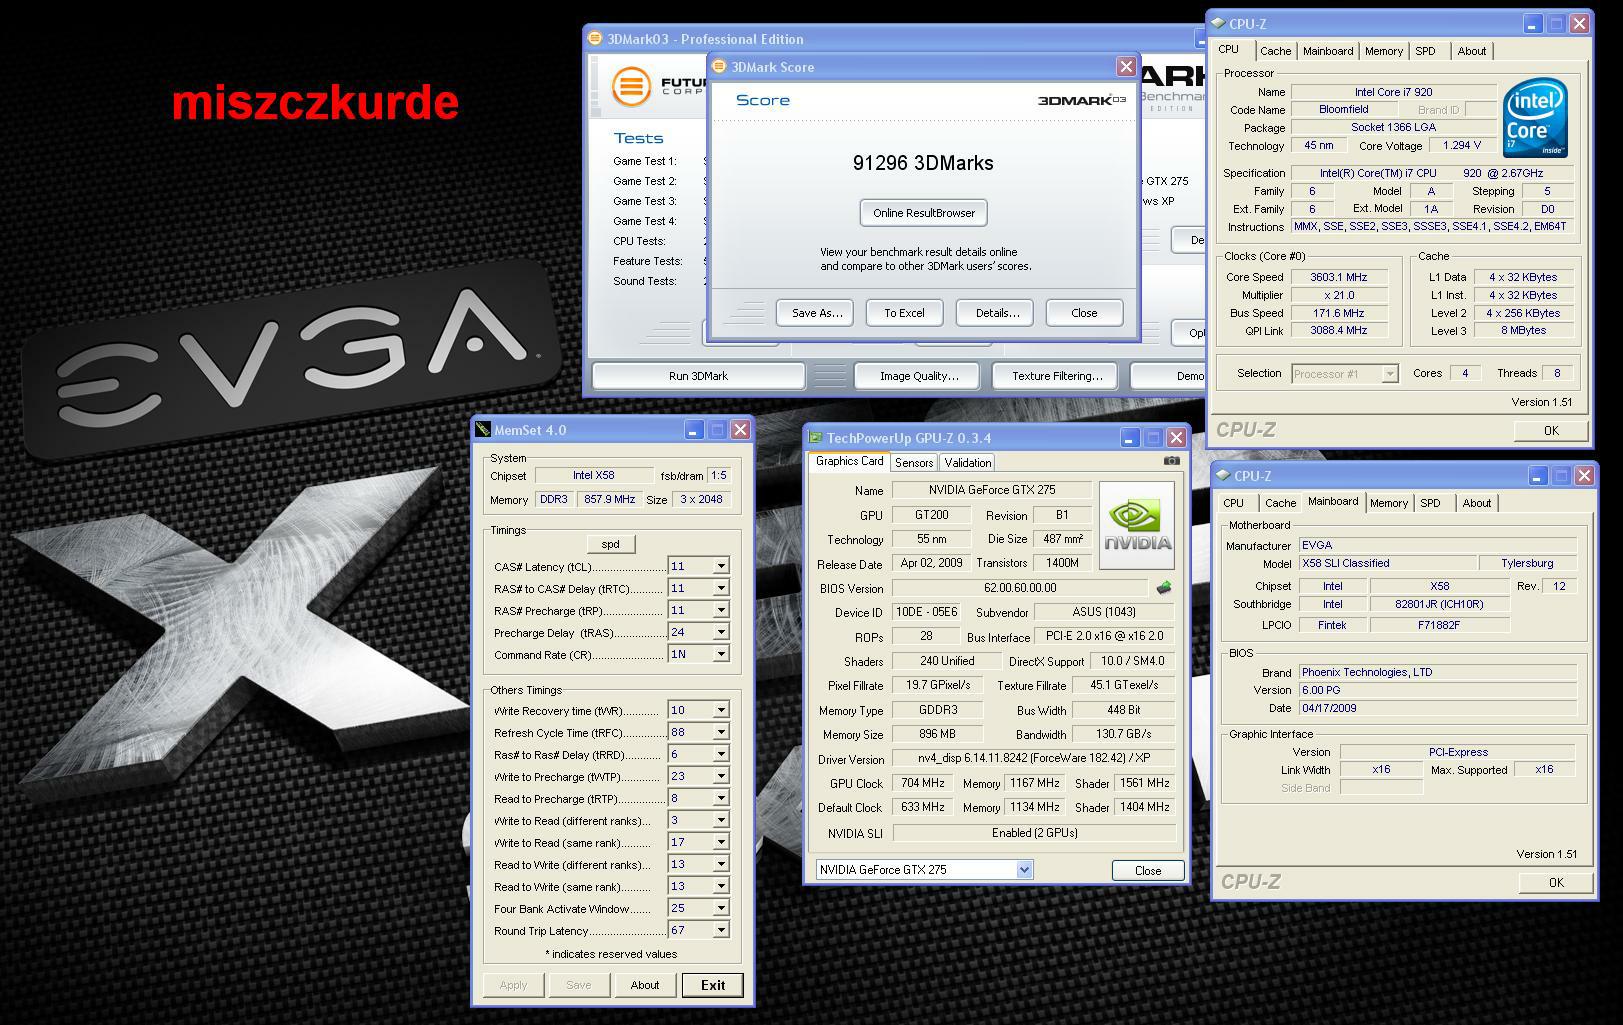Open the SPD tab in lower CPU-Z

(1431, 503)
